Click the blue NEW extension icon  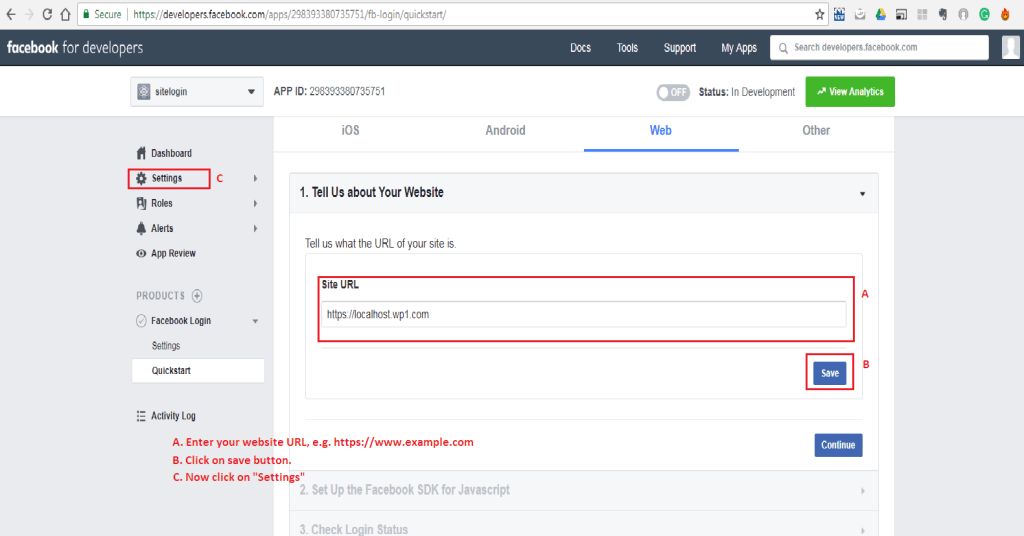pos(839,14)
